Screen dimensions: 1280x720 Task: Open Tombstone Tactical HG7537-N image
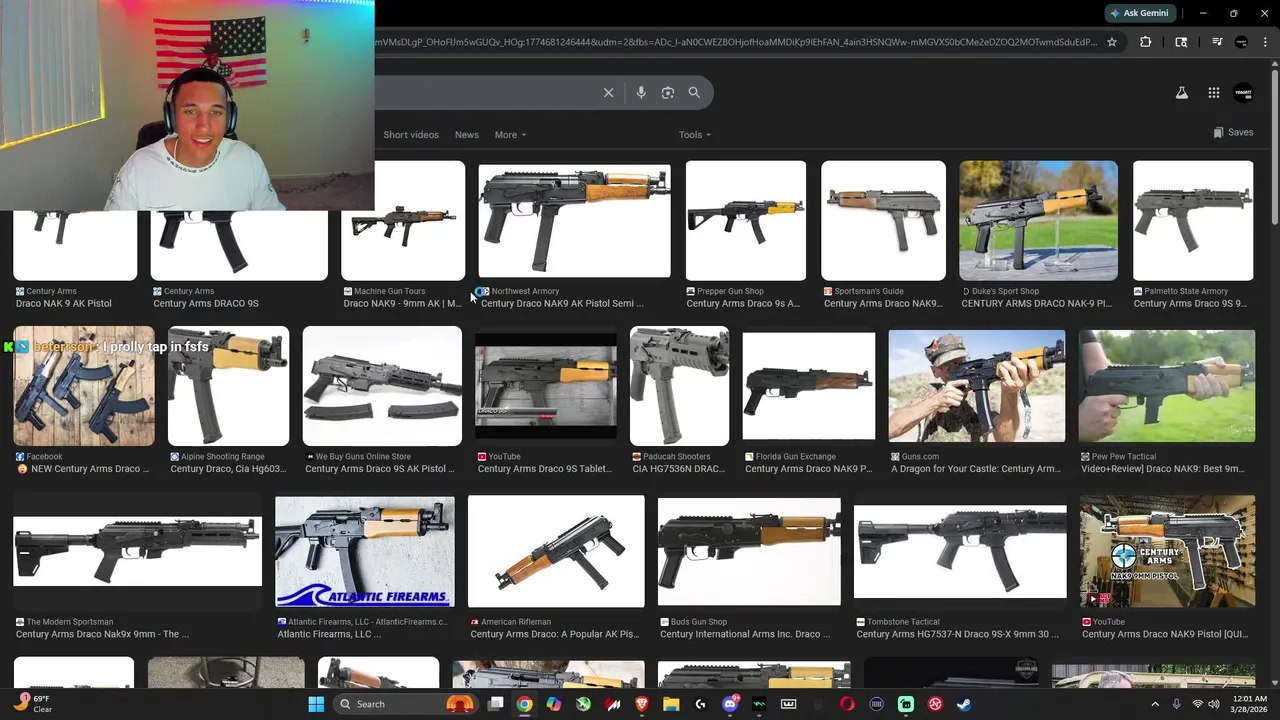(960, 552)
